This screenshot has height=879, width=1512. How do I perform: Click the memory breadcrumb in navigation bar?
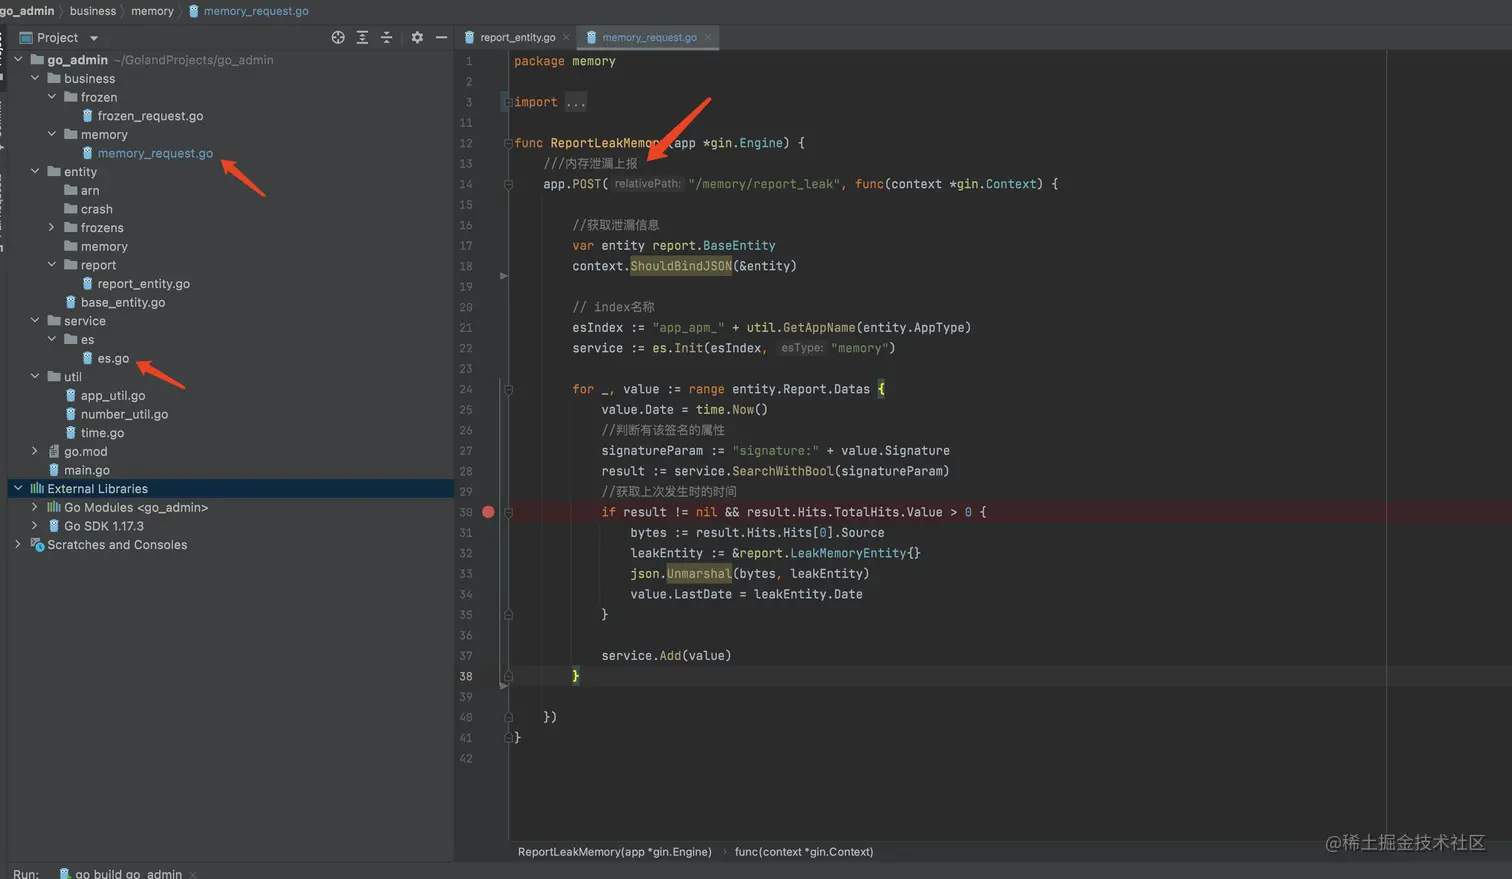tap(152, 11)
